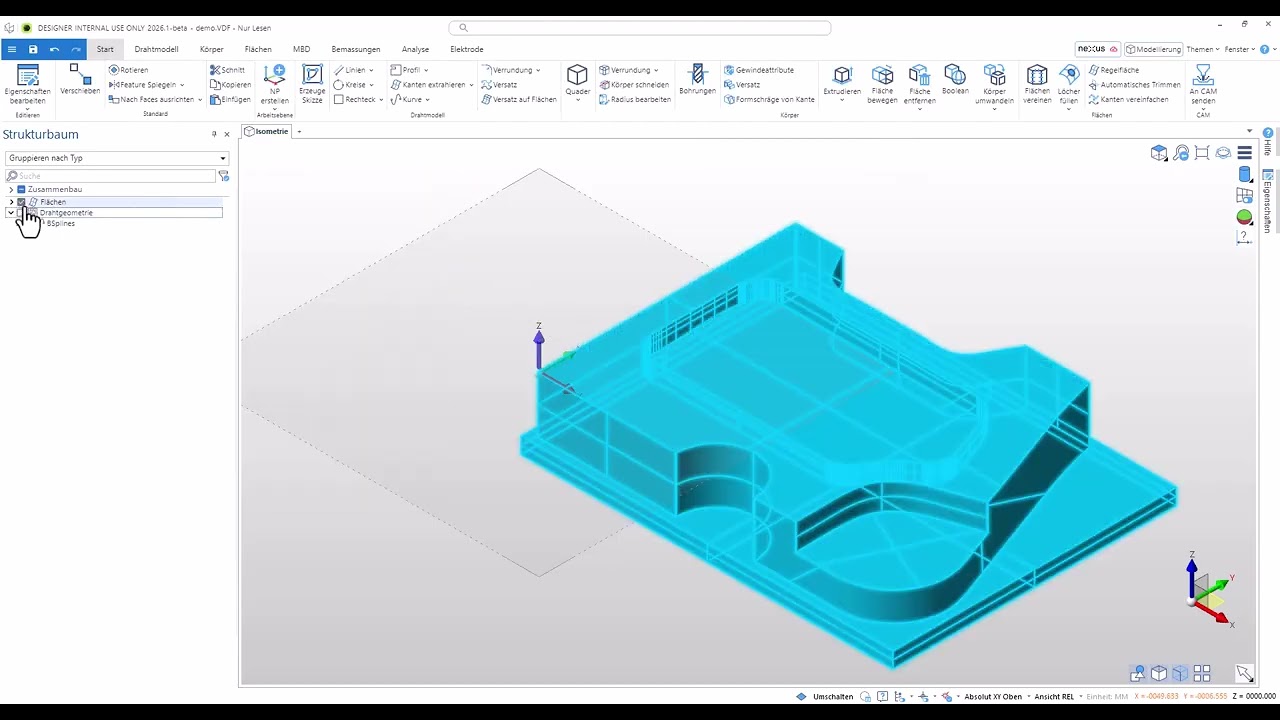The height and width of the screenshot is (720, 1280).
Task: Open the Ansicht REL dropdown
Action: tap(1056, 696)
